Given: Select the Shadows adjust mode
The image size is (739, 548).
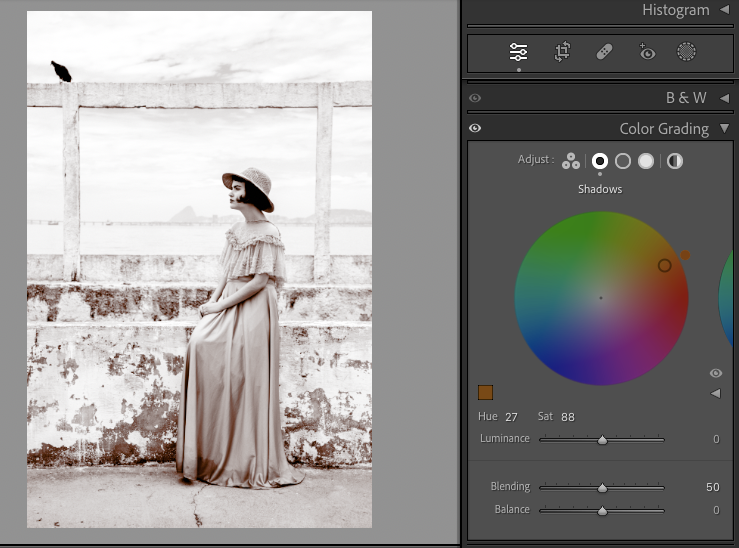Looking at the screenshot, I should (x=600, y=161).
